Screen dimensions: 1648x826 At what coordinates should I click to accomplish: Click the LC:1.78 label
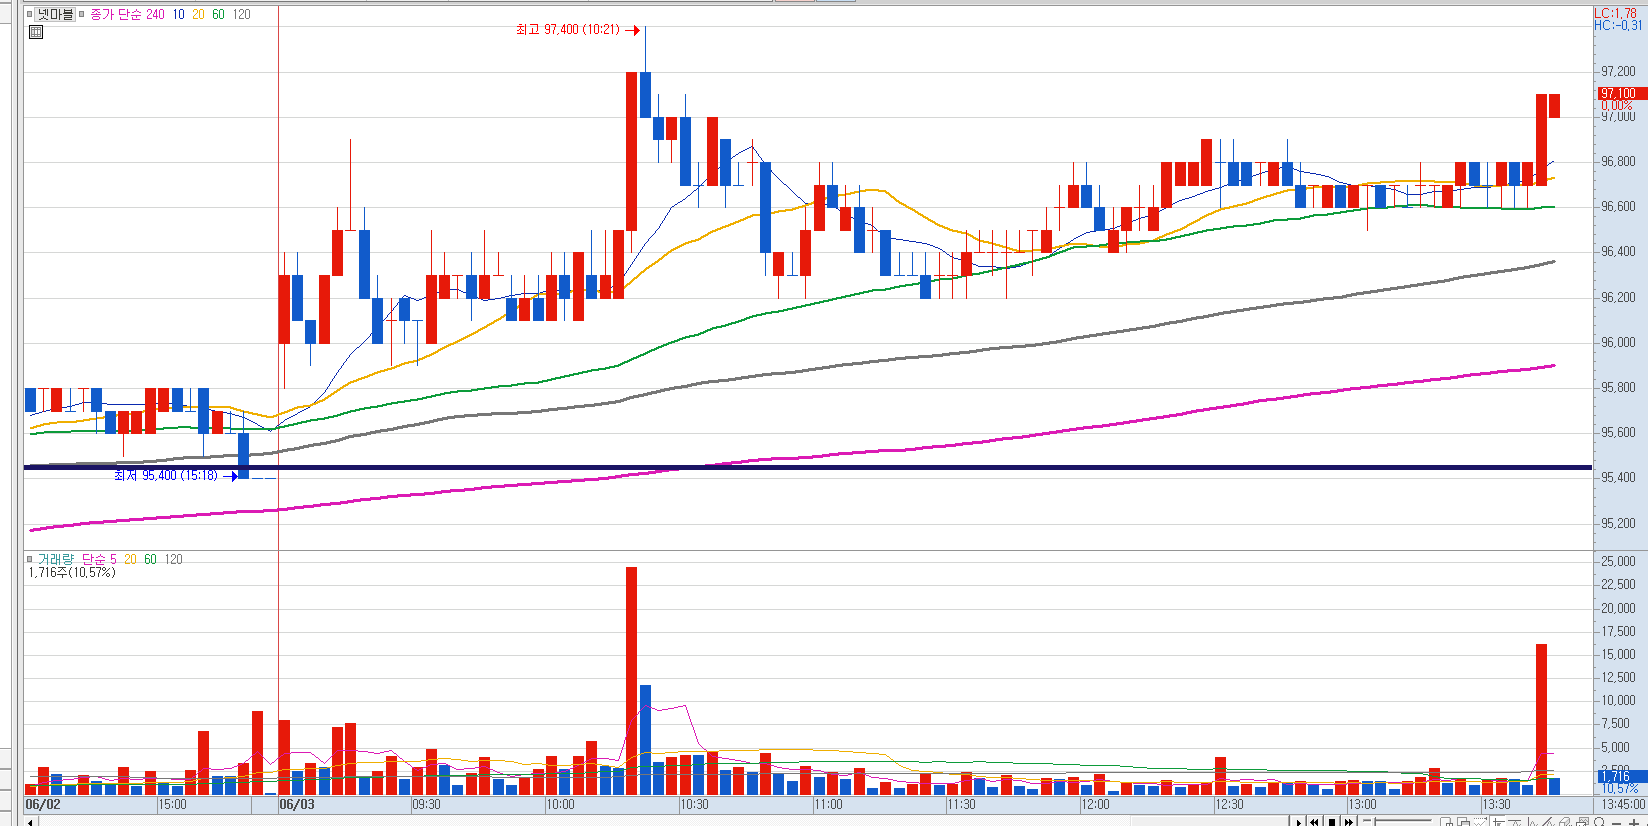click(1616, 13)
